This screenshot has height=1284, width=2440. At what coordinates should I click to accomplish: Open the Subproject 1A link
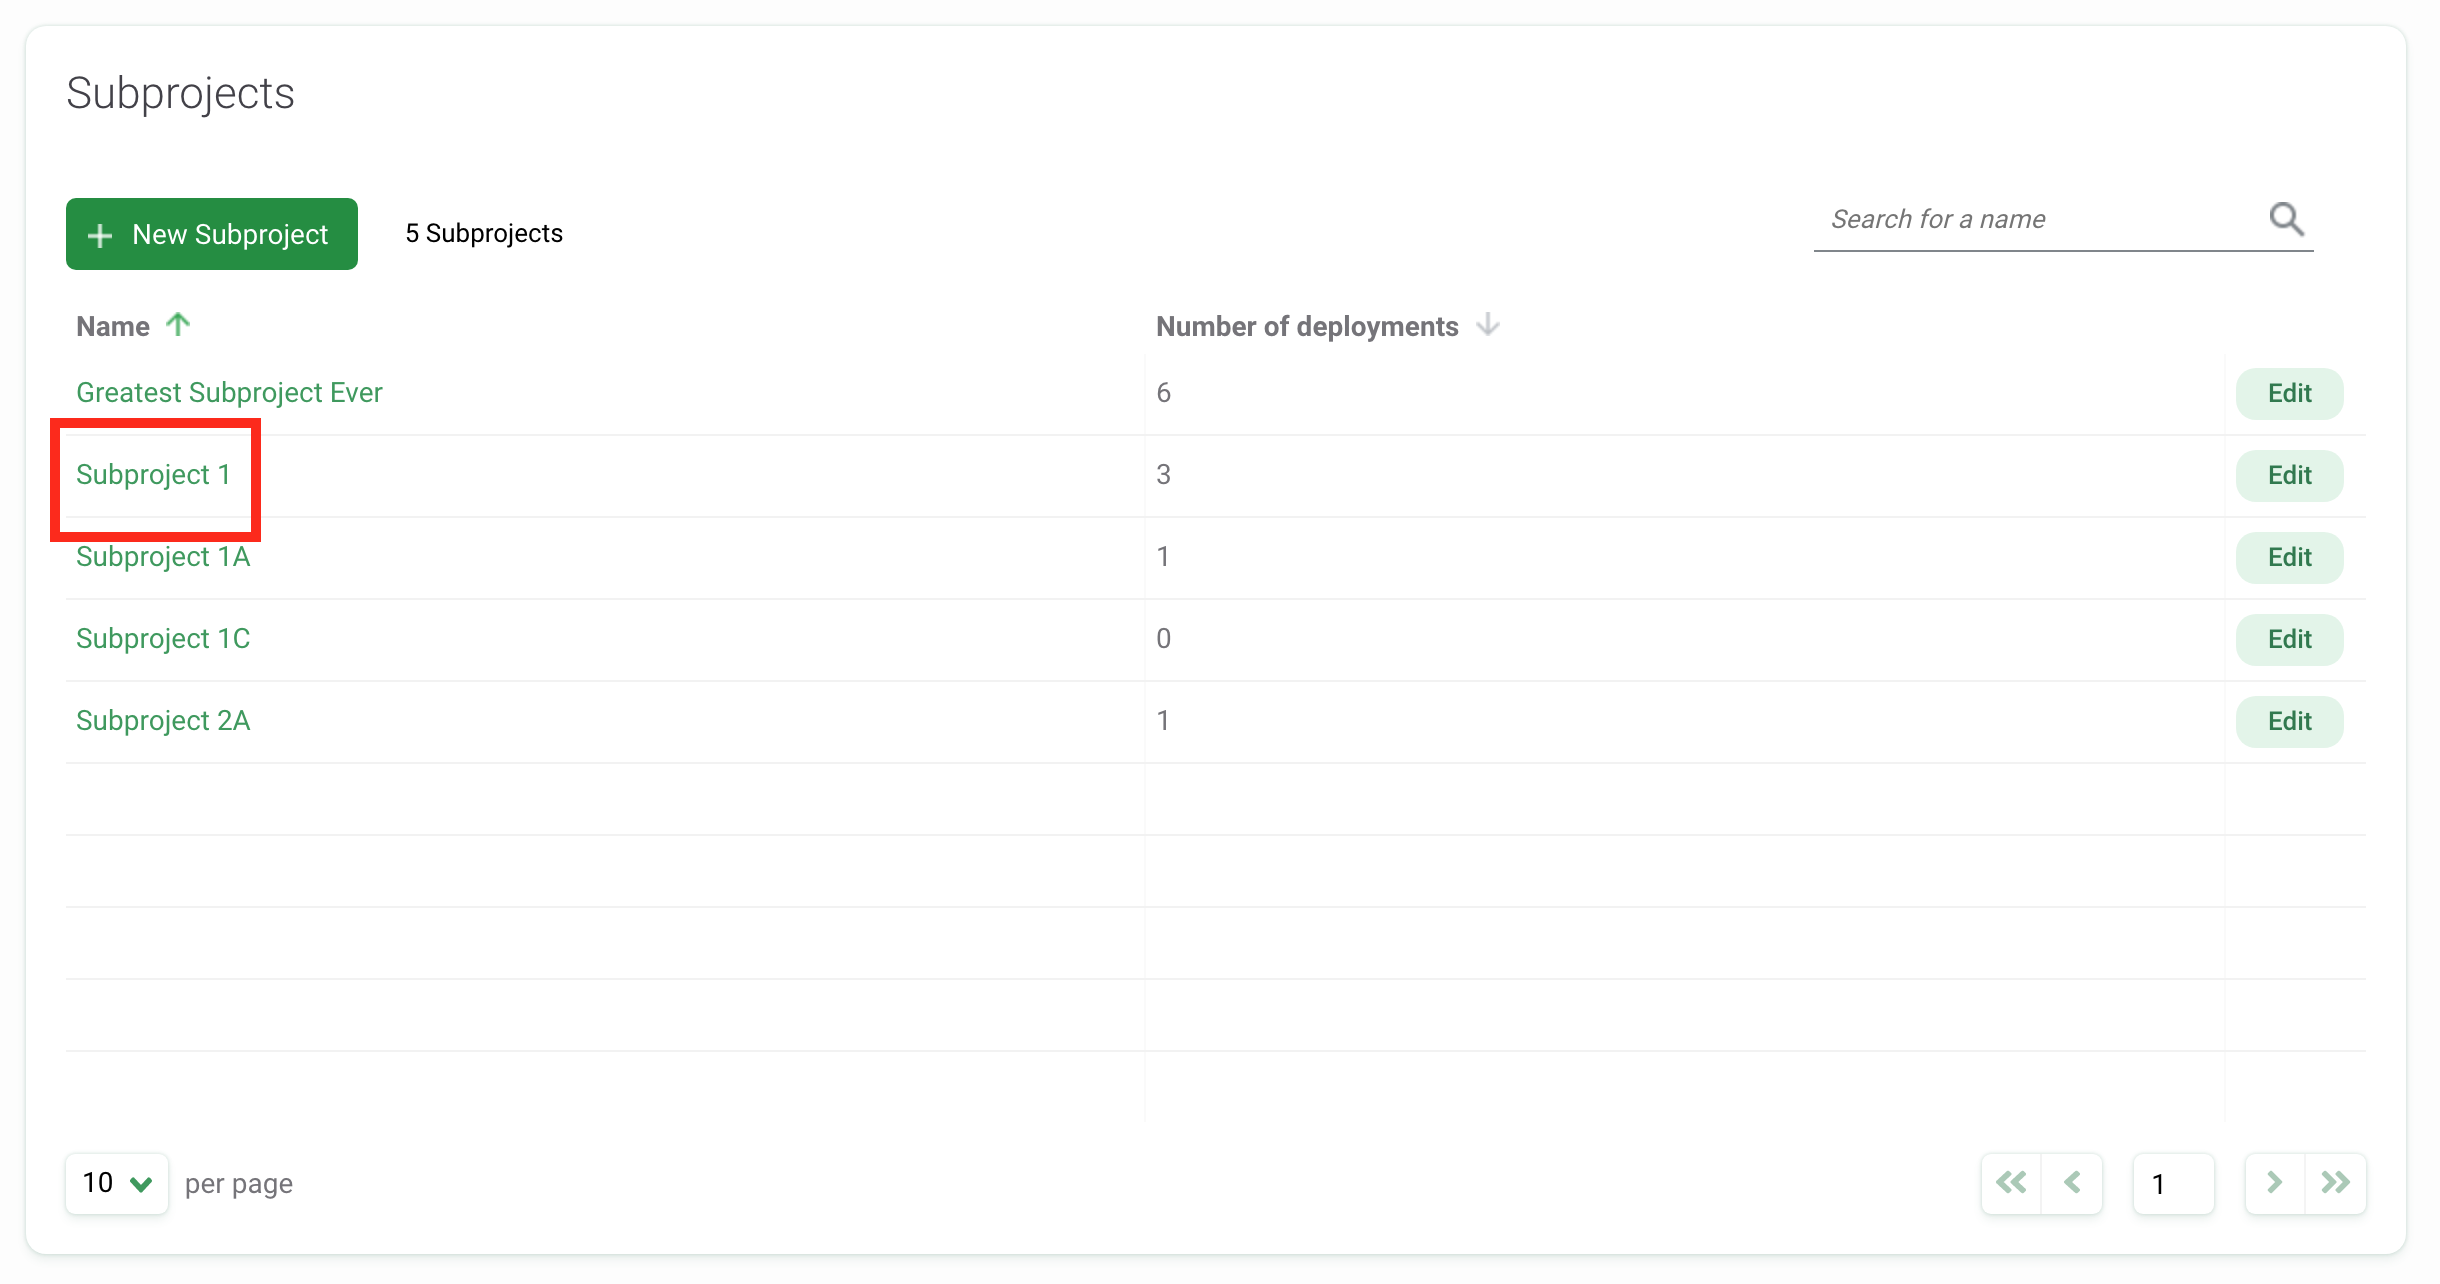click(x=163, y=556)
